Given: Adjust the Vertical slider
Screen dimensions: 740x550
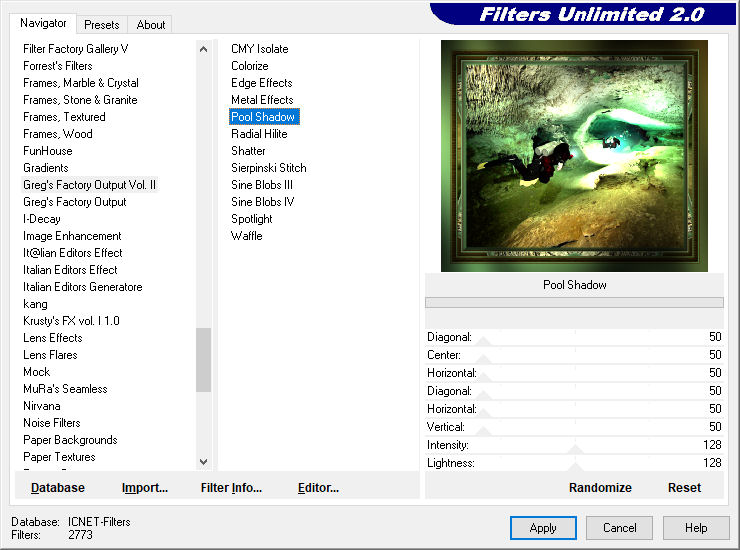Looking at the screenshot, I should coord(574,427).
